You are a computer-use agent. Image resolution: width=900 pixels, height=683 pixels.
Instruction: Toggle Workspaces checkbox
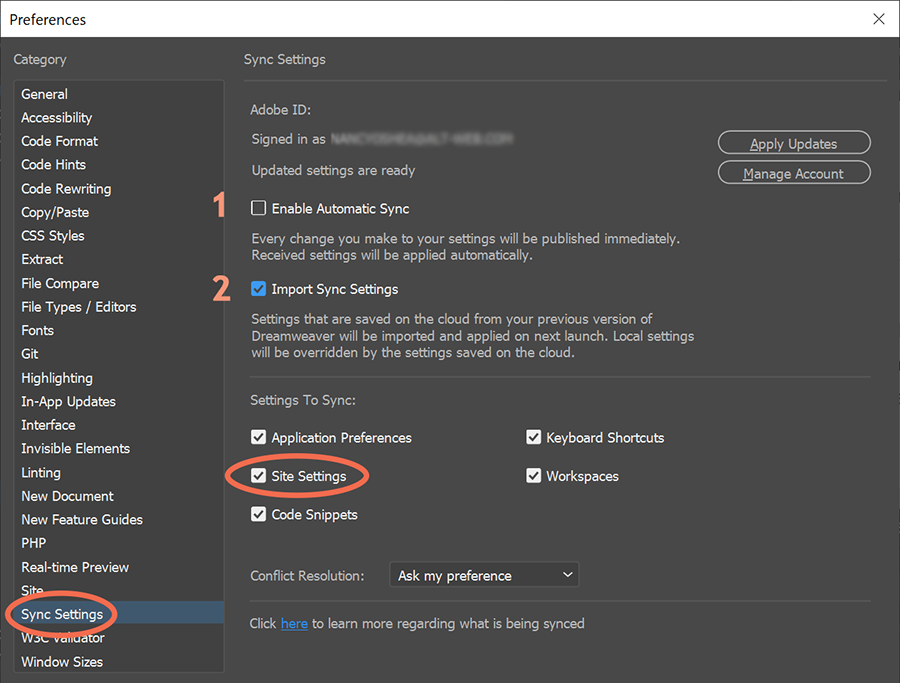(533, 476)
